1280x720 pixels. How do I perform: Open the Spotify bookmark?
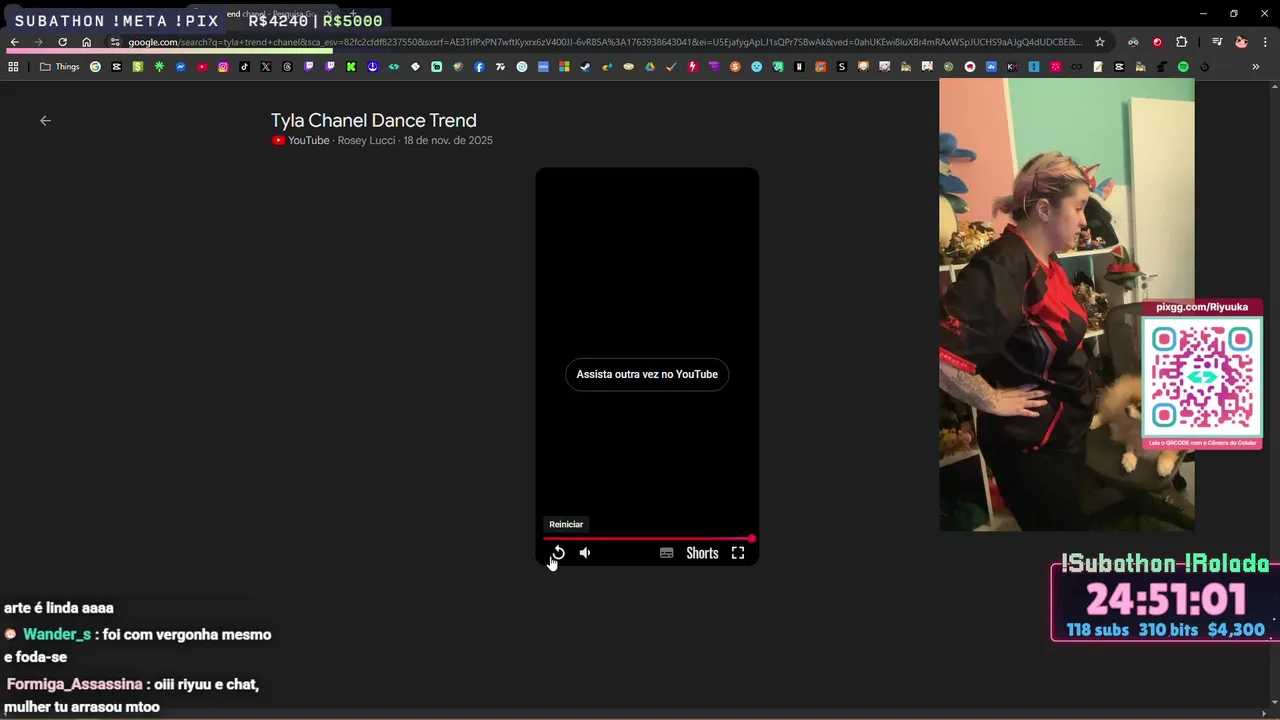[1183, 67]
